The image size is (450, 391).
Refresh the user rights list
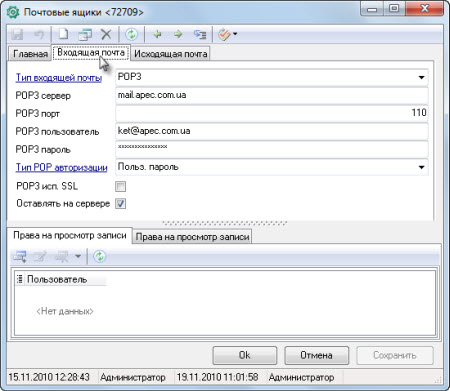[x=99, y=256]
